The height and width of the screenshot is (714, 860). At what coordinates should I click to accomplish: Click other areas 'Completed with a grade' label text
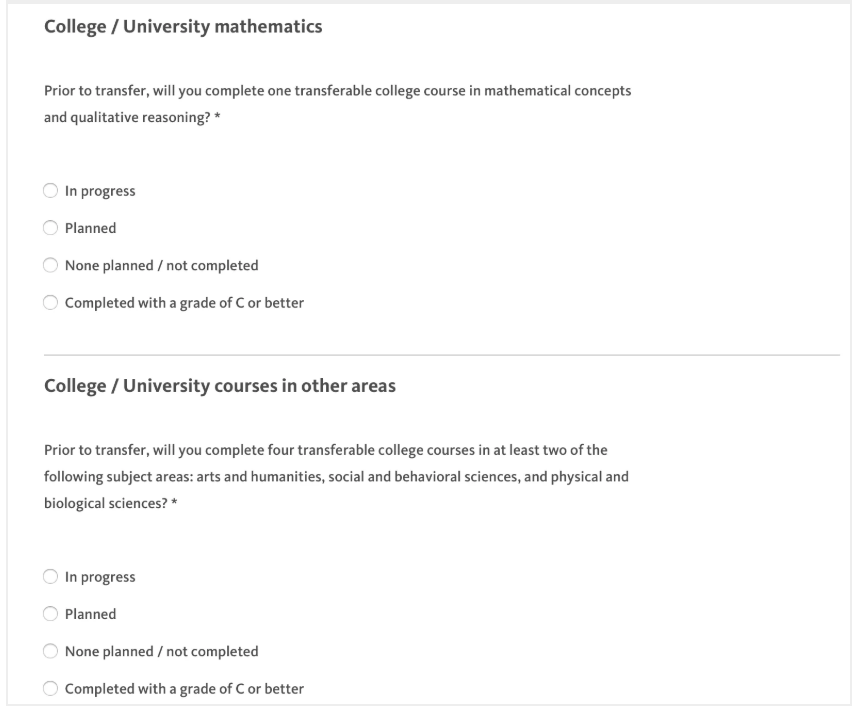pos(184,689)
